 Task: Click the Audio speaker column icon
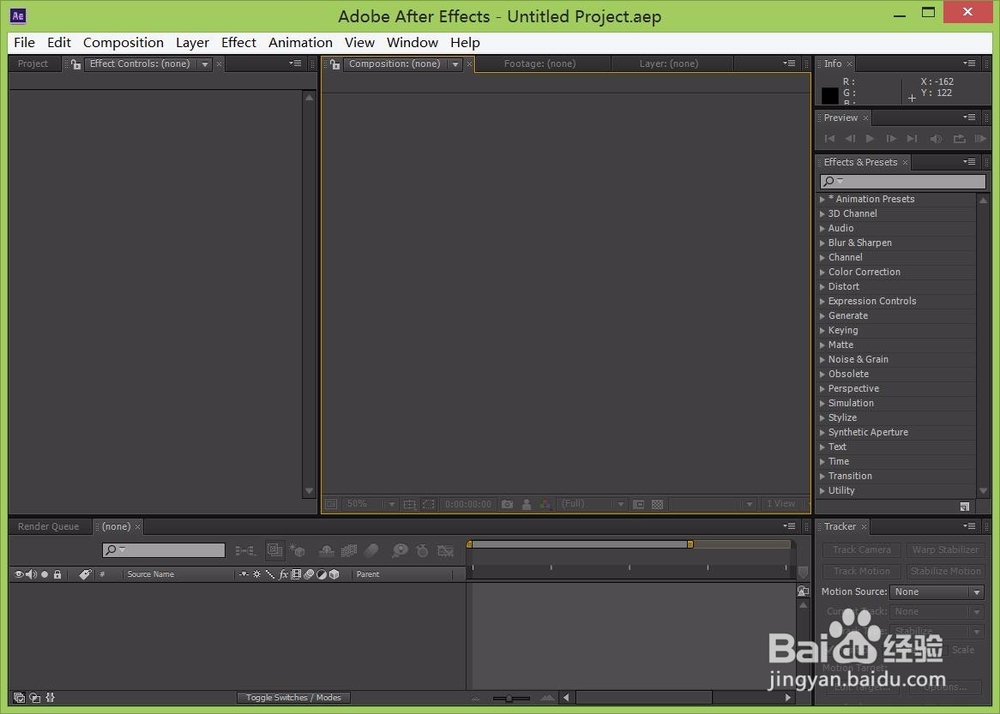(31, 574)
